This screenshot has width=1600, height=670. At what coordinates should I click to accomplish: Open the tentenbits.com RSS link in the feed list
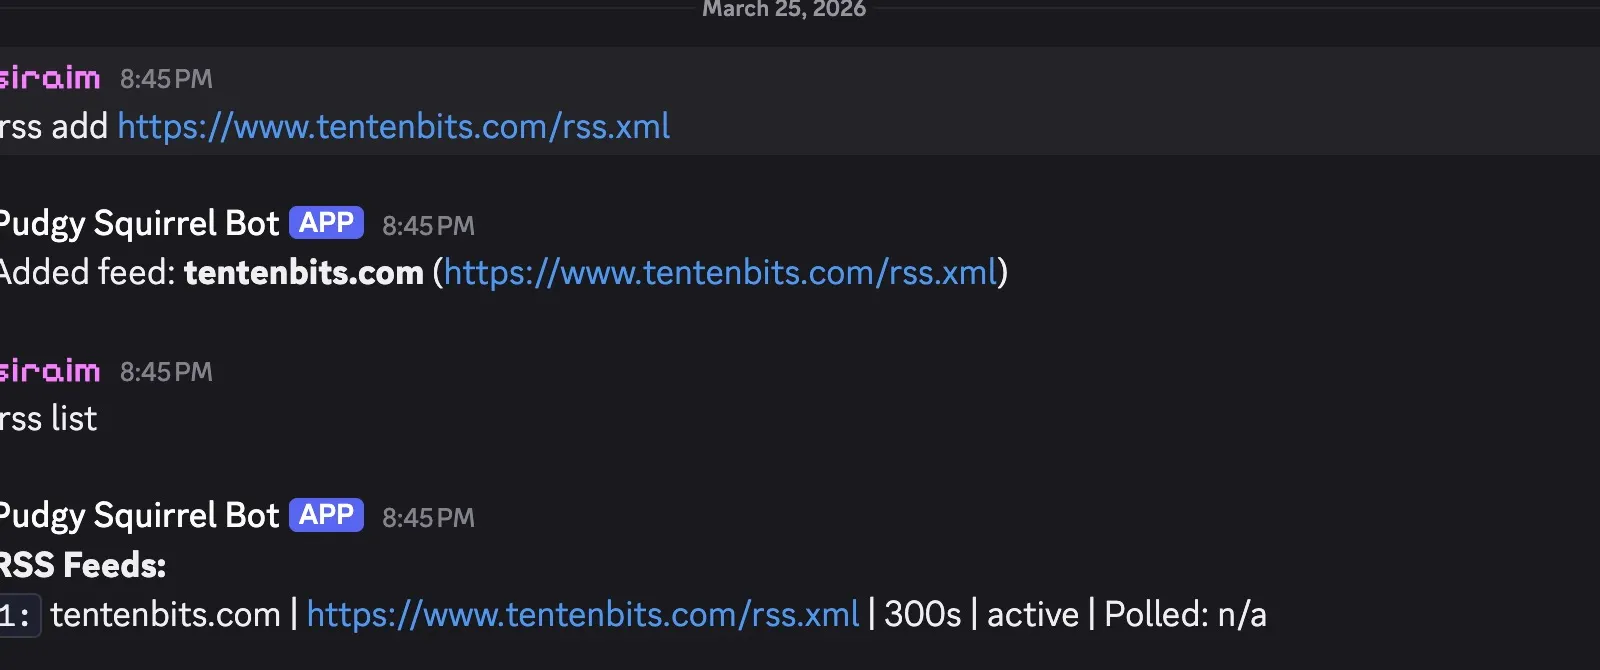point(583,614)
